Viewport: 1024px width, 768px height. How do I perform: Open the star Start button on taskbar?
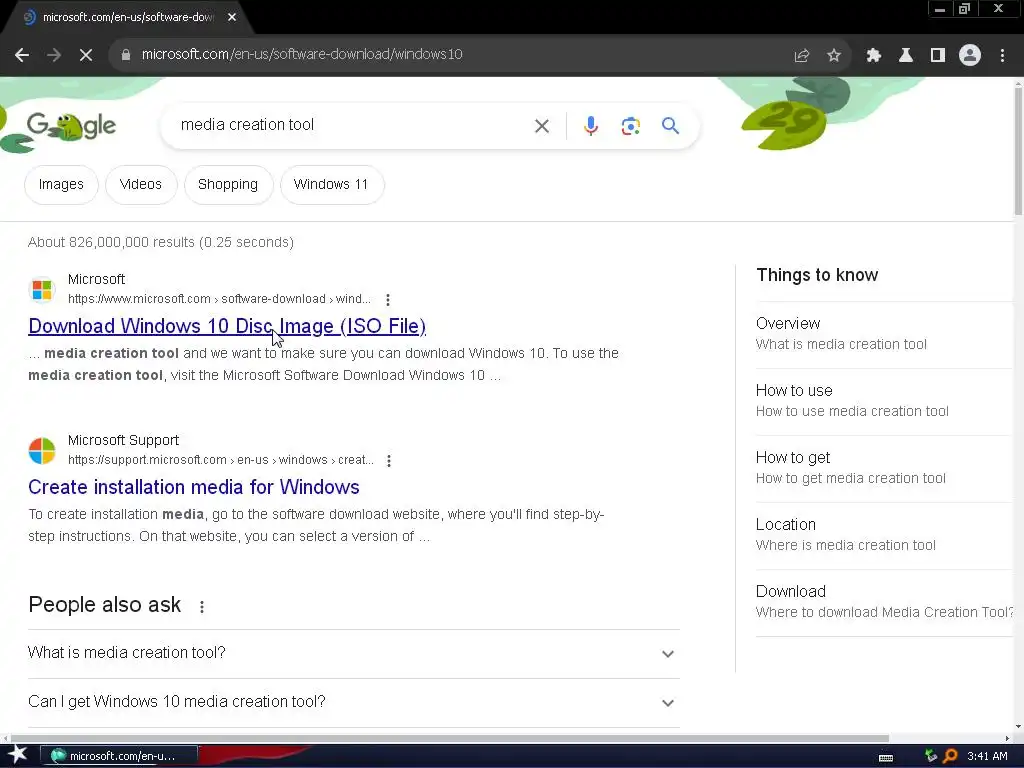[17, 755]
